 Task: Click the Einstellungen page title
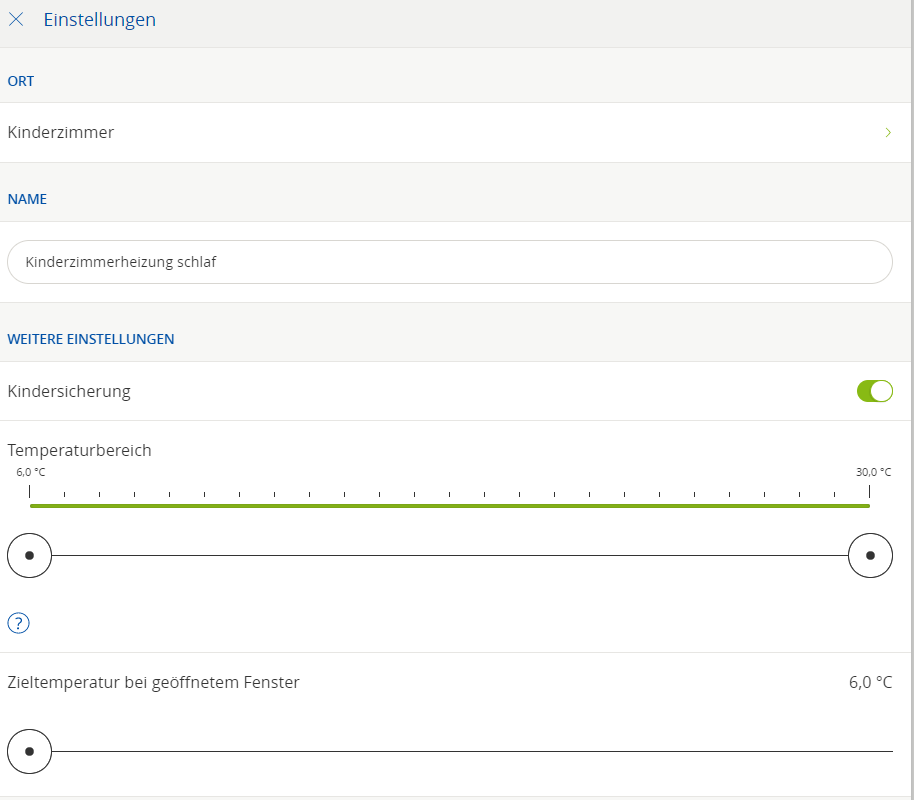(99, 20)
